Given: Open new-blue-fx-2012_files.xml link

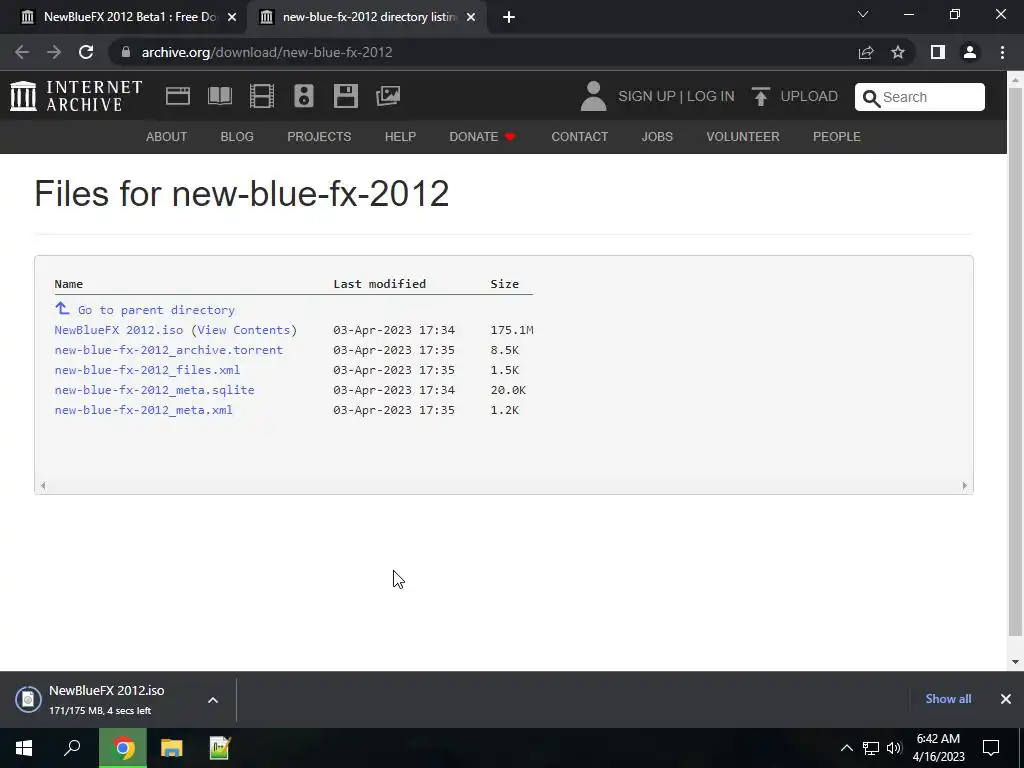Looking at the screenshot, I should [147, 370].
